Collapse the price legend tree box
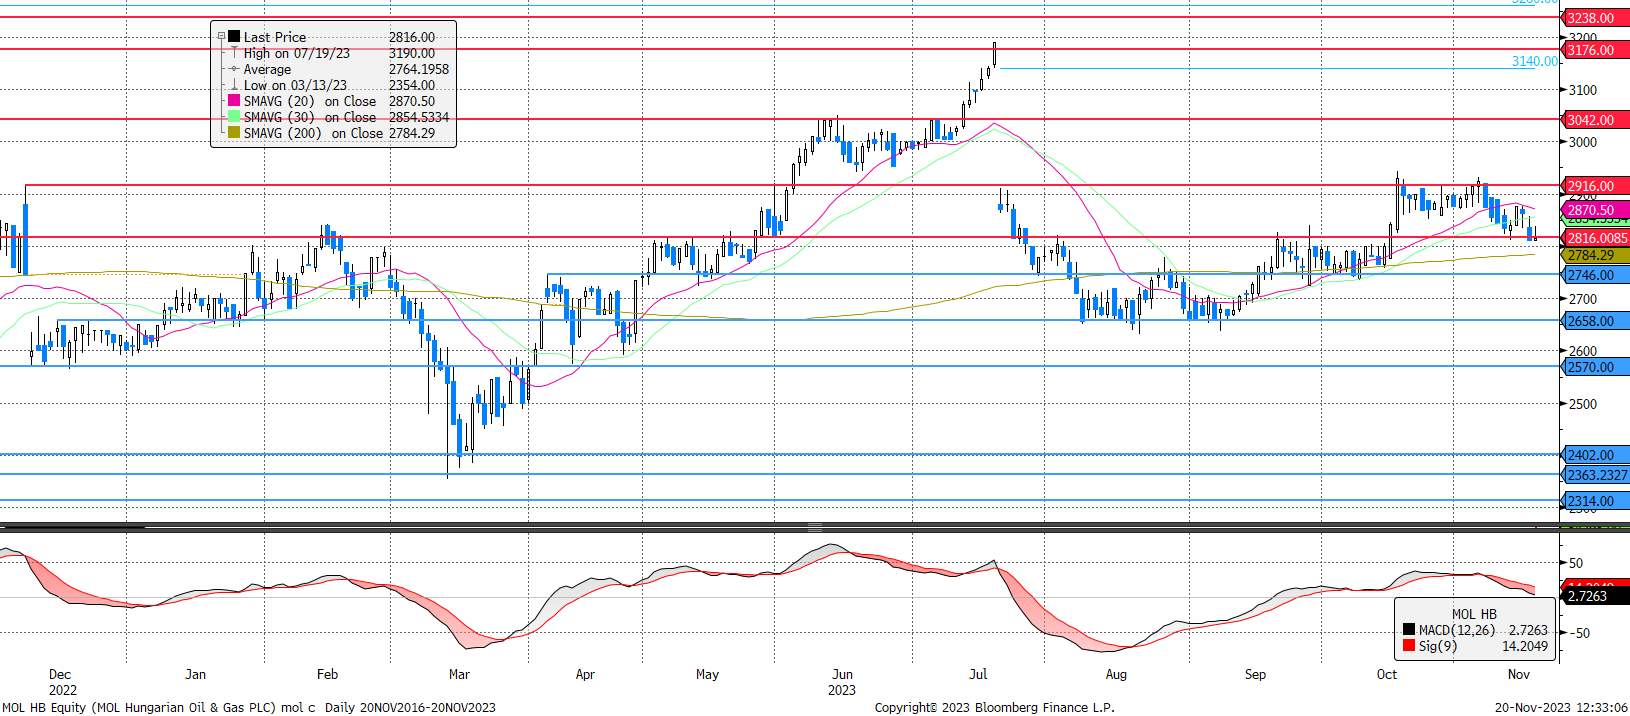Screen dimensions: 1630x716 [221, 37]
